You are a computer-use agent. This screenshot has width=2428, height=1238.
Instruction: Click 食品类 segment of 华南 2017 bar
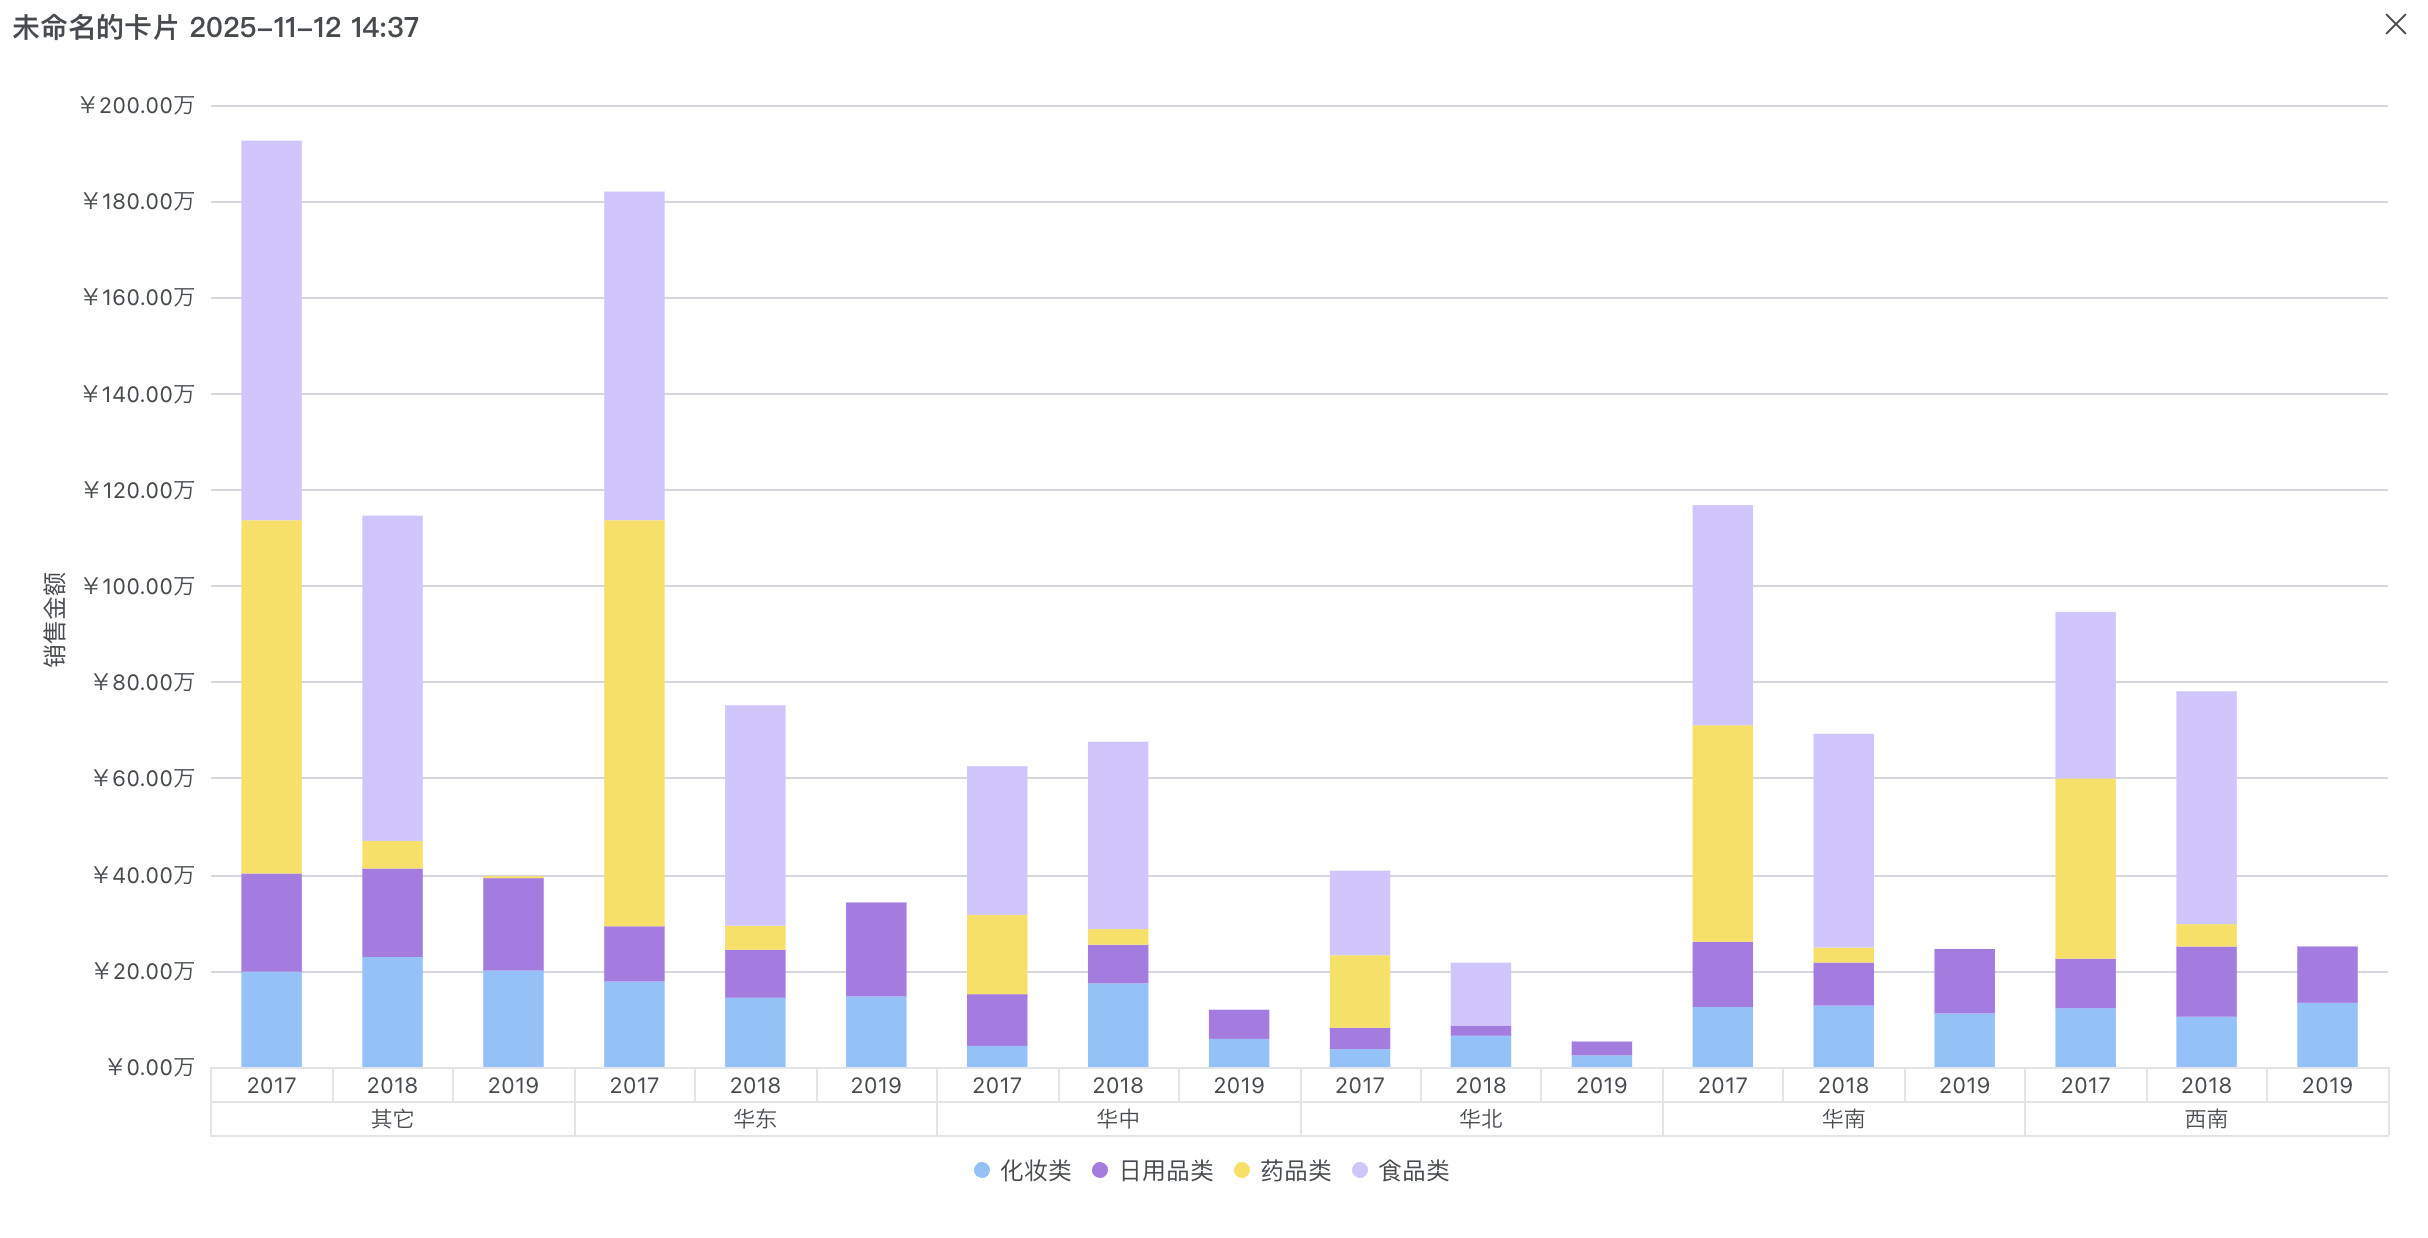[1722, 615]
